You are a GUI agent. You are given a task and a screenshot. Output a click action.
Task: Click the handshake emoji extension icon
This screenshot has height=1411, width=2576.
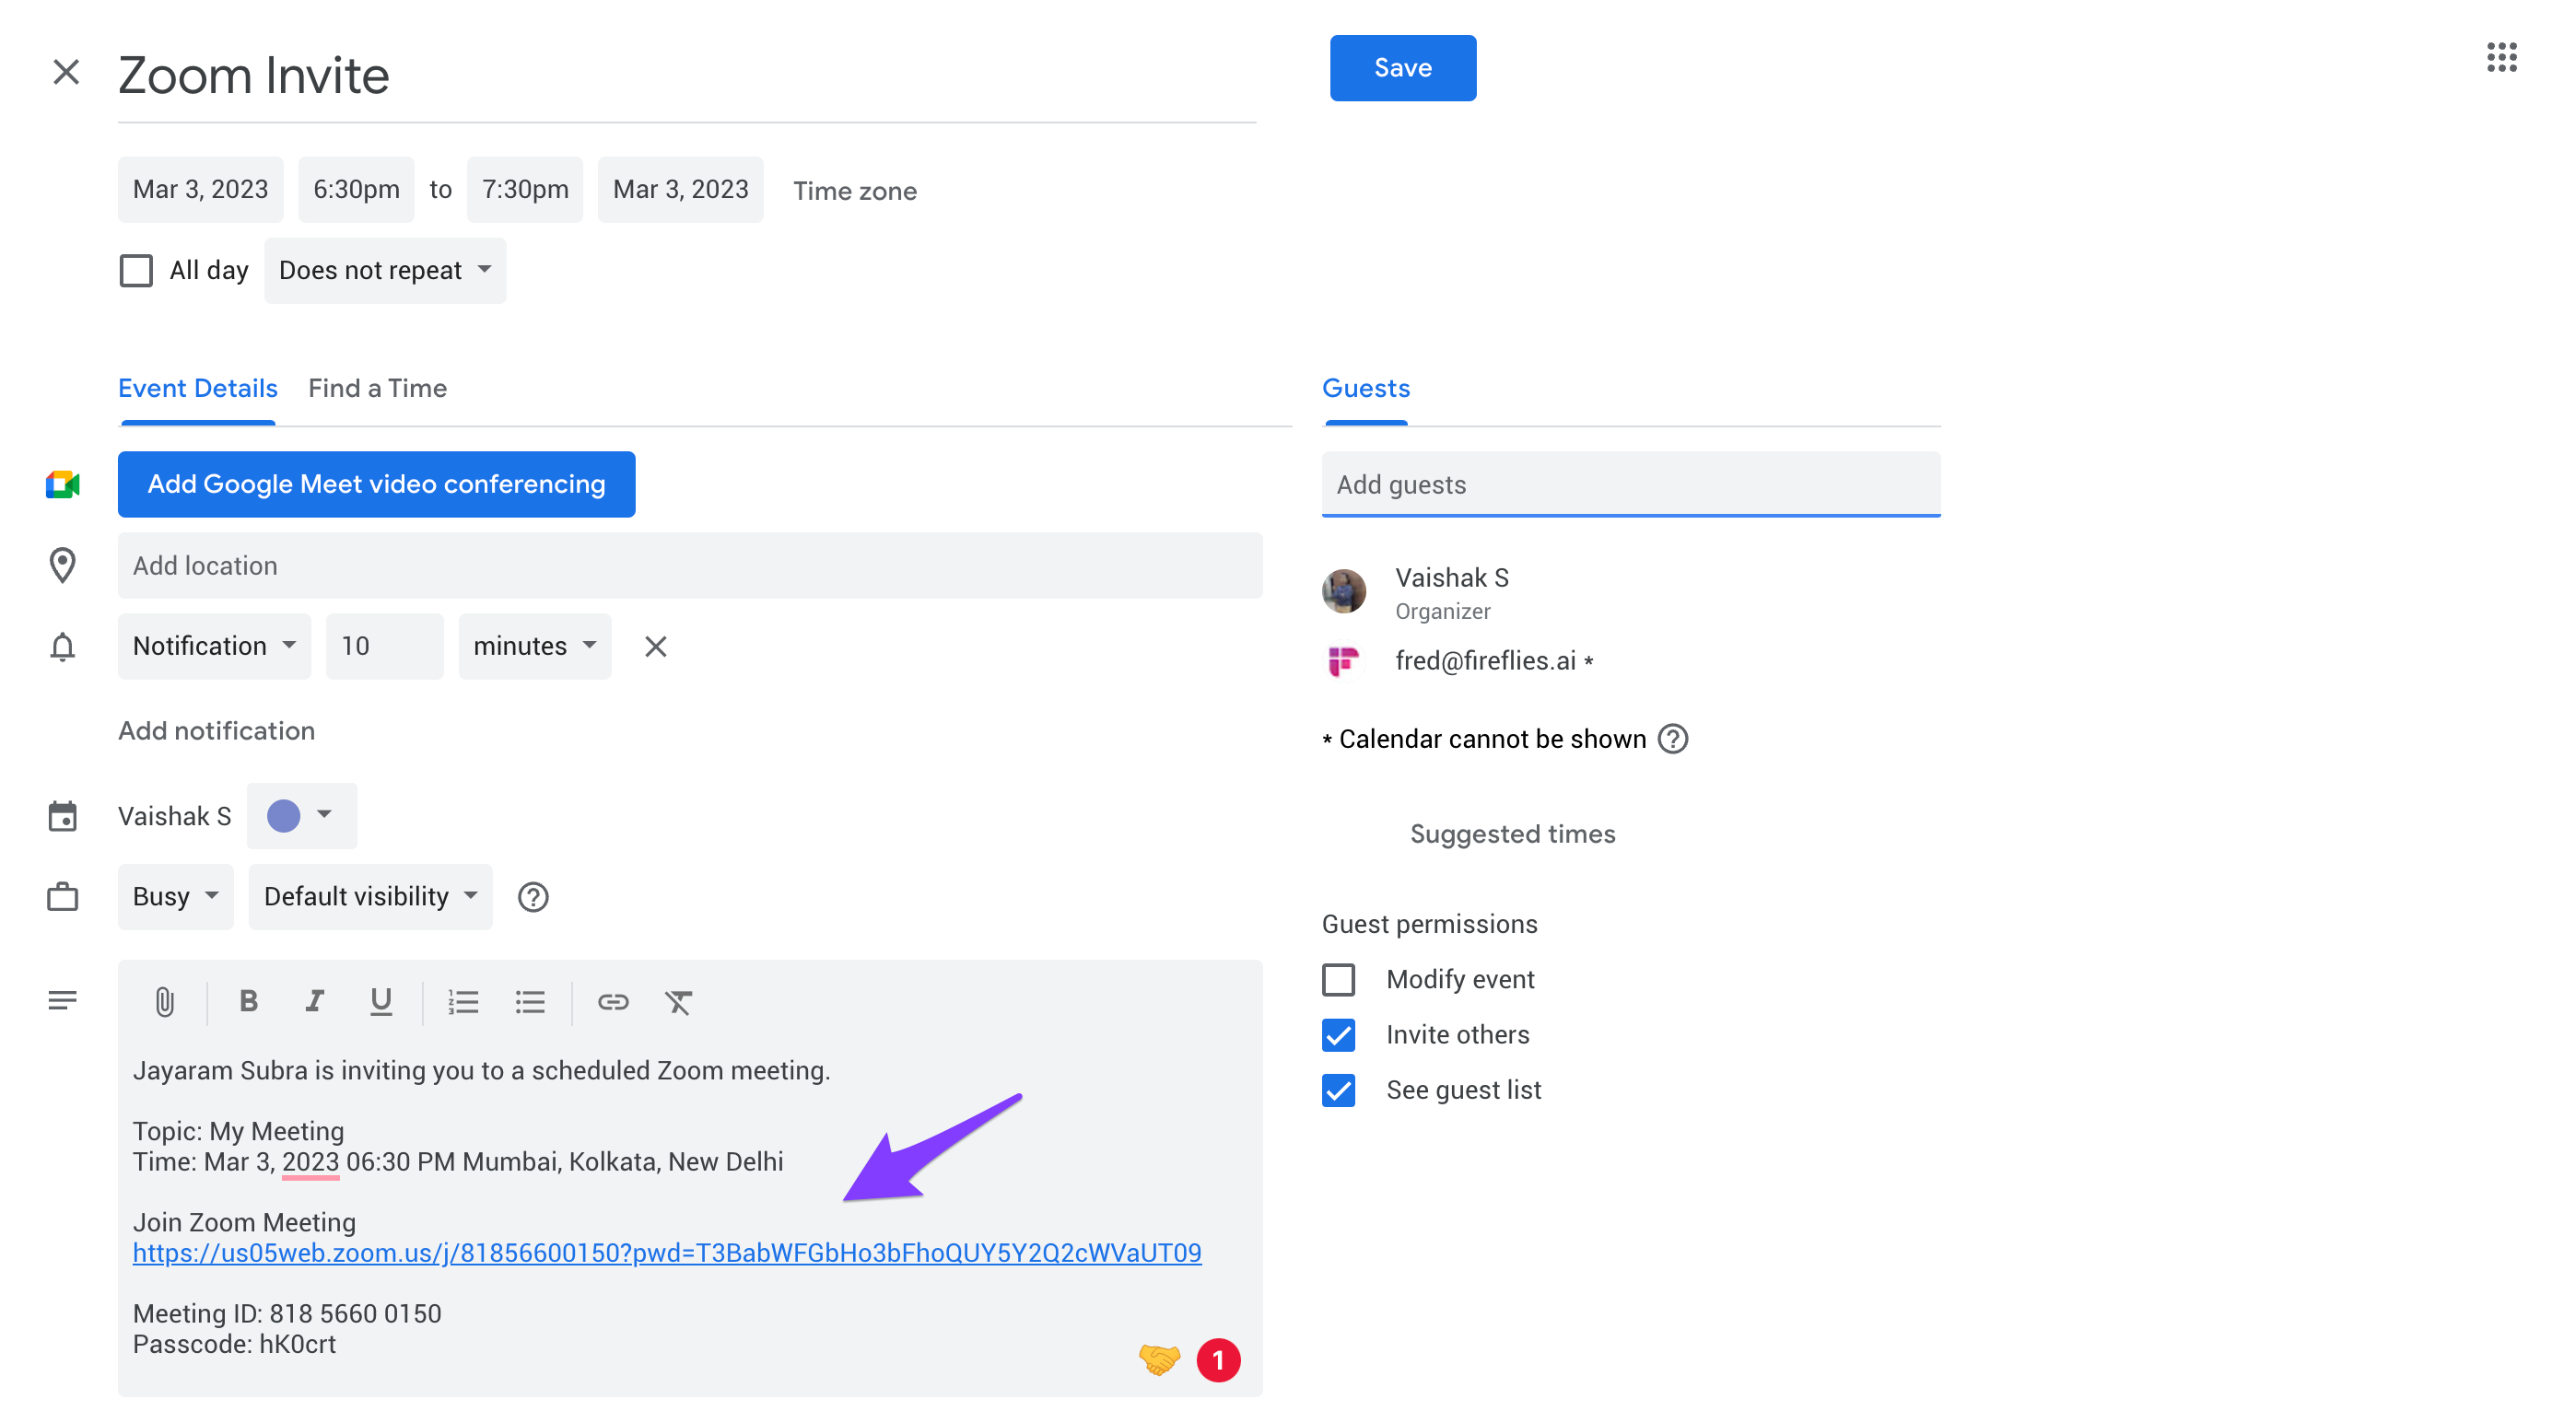pyautogui.click(x=1160, y=1359)
